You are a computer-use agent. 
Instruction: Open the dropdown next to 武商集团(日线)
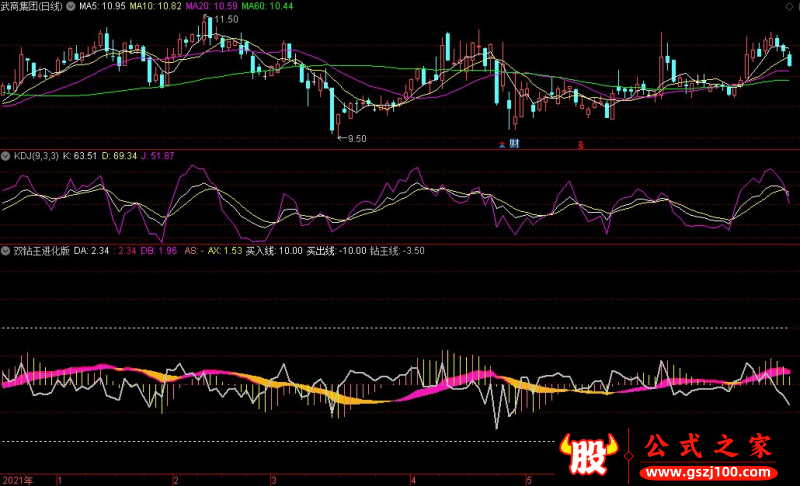(x=70, y=7)
